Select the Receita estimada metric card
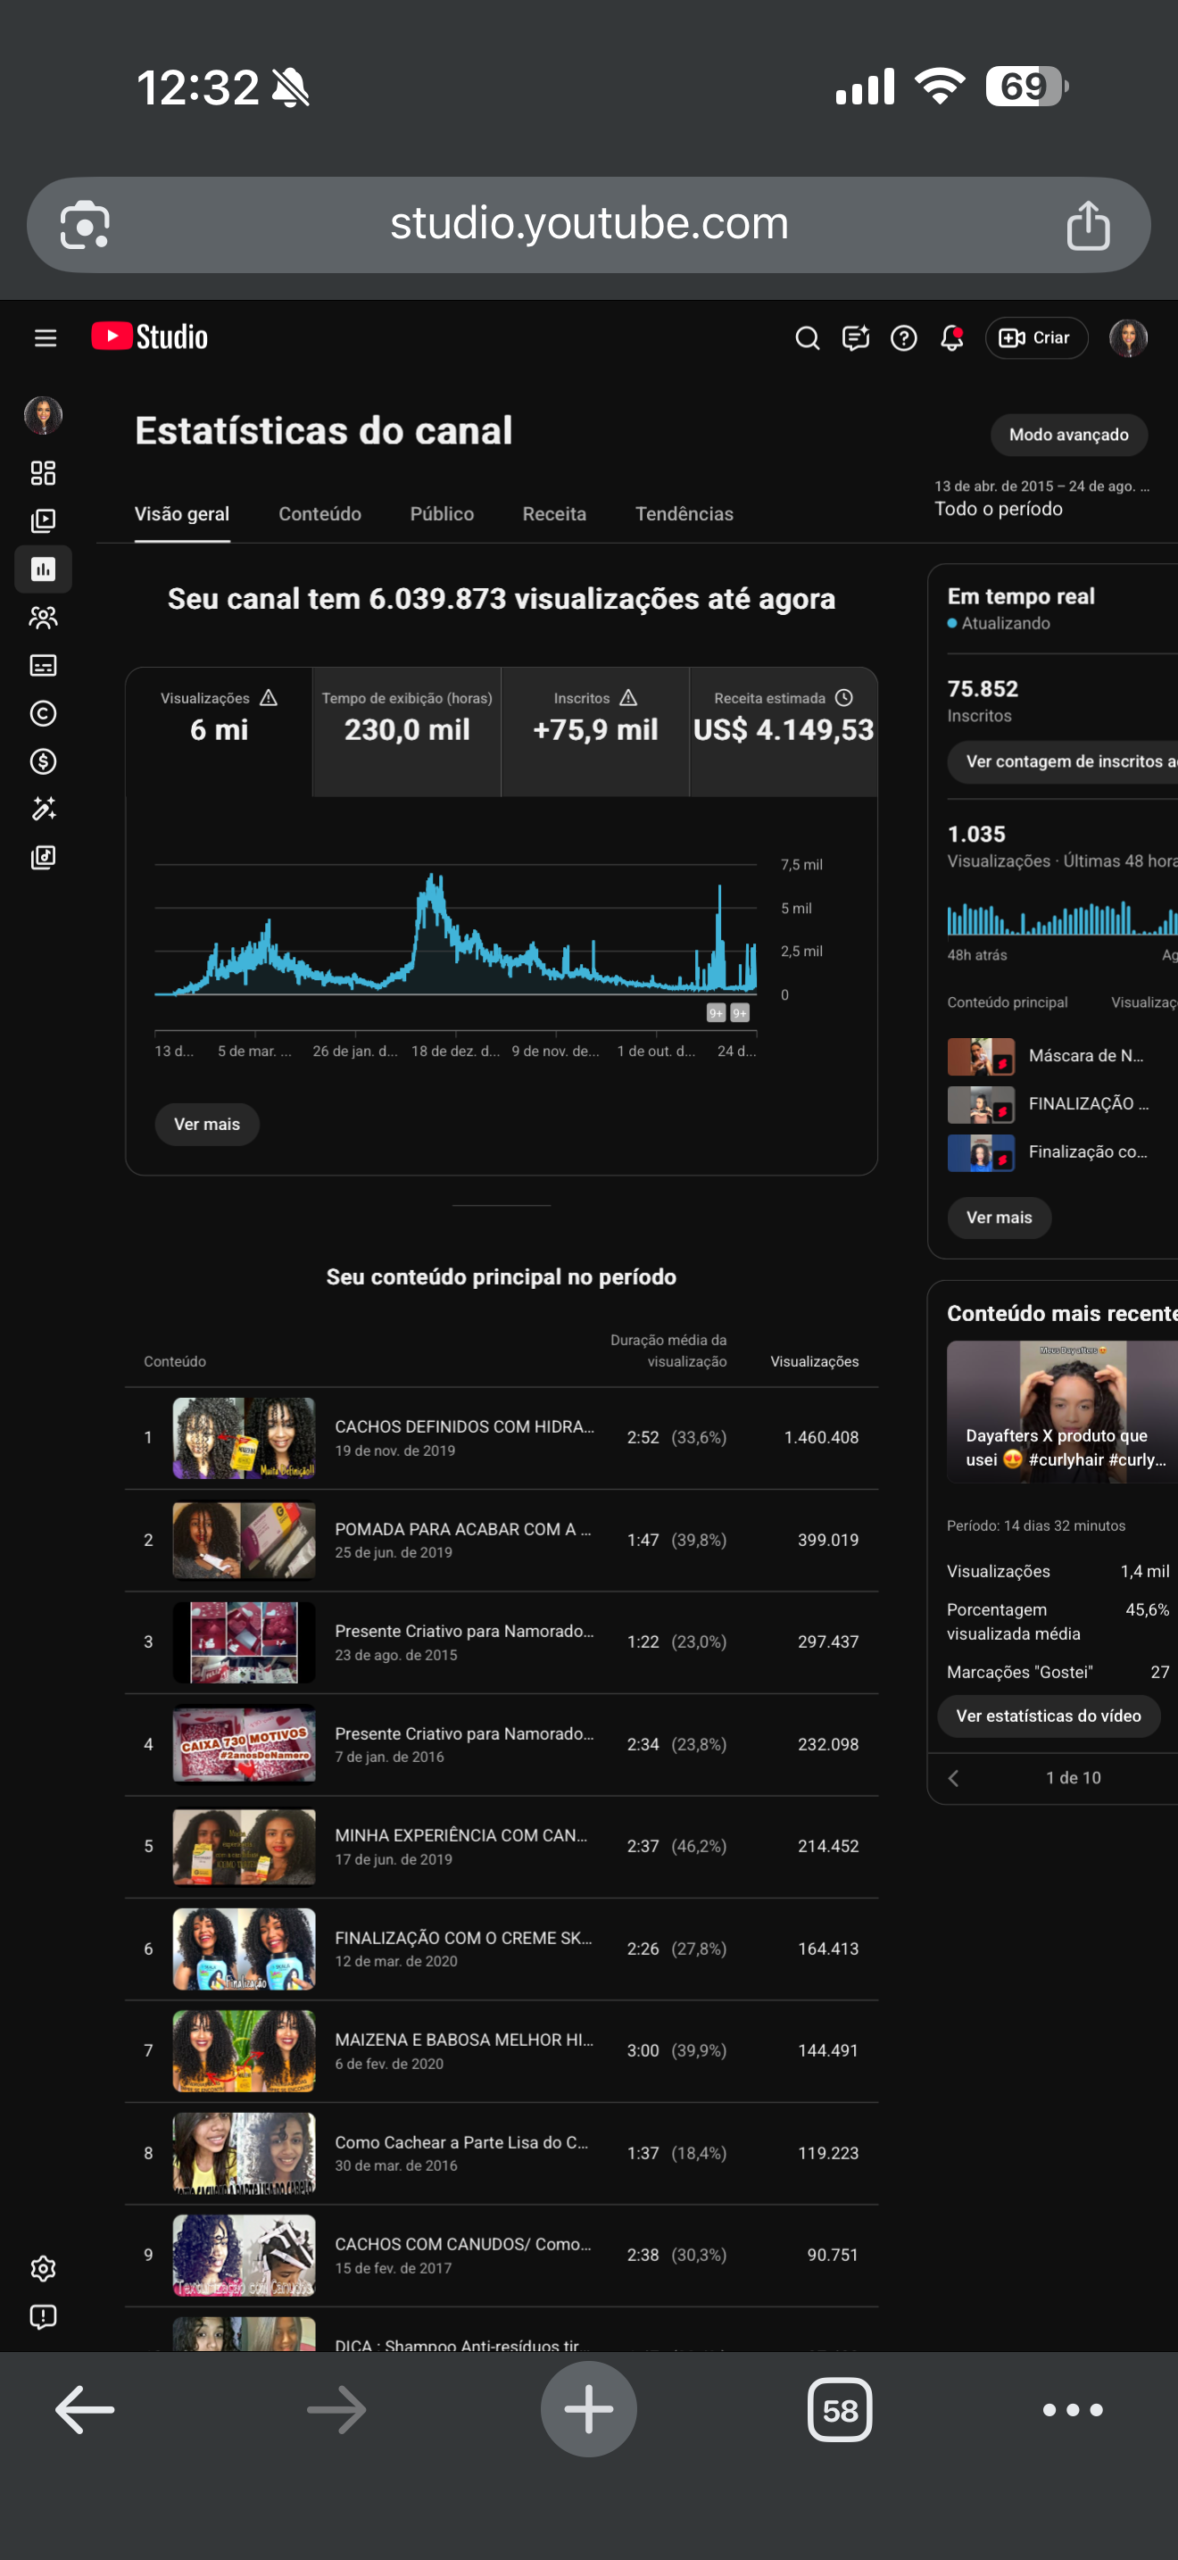This screenshot has height=2560, width=1178. coord(783,731)
